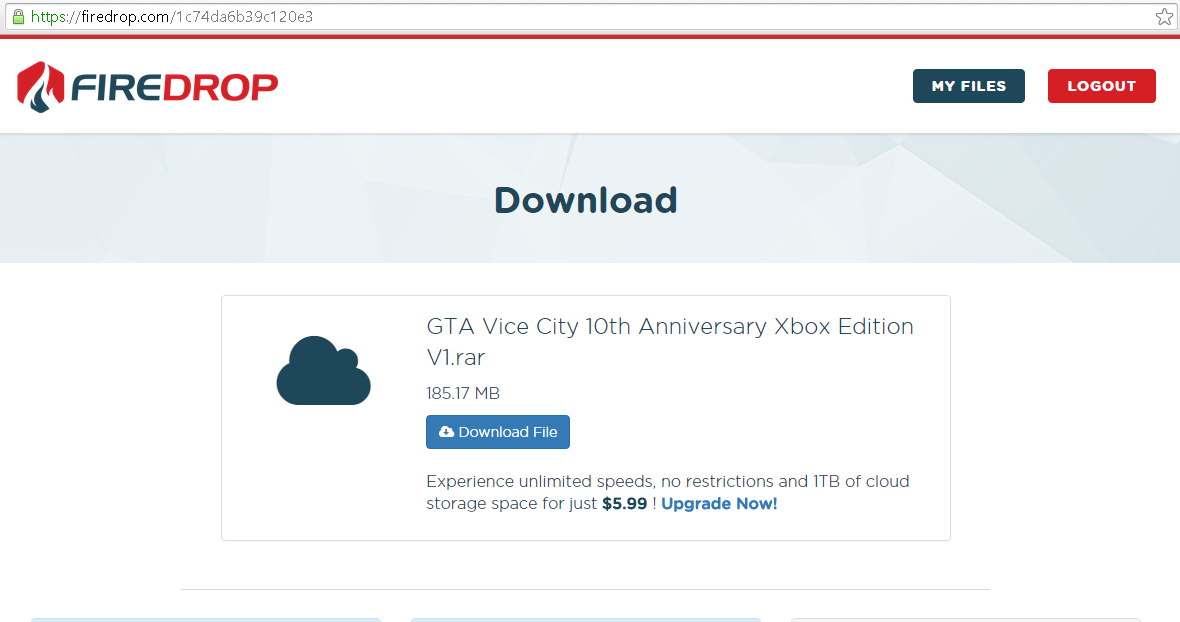Click the dark cloud file icon
Image resolution: width=1180 pixels, height=622 pixels.
coord(324,370)
